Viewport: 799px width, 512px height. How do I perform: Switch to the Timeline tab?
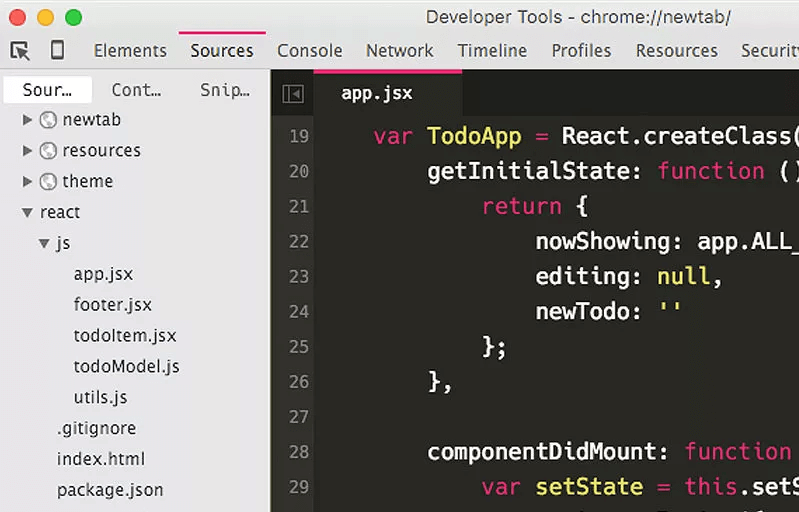[492, 51]
